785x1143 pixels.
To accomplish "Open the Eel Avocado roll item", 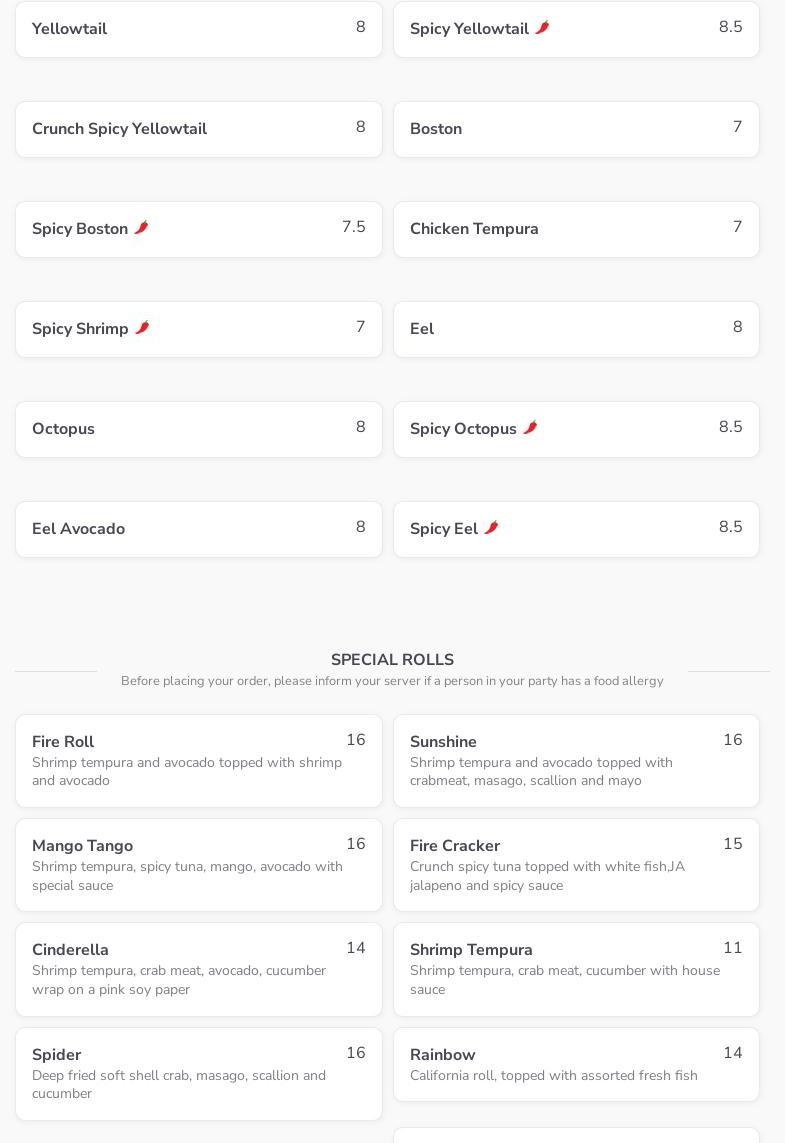I will click(198, 529).
